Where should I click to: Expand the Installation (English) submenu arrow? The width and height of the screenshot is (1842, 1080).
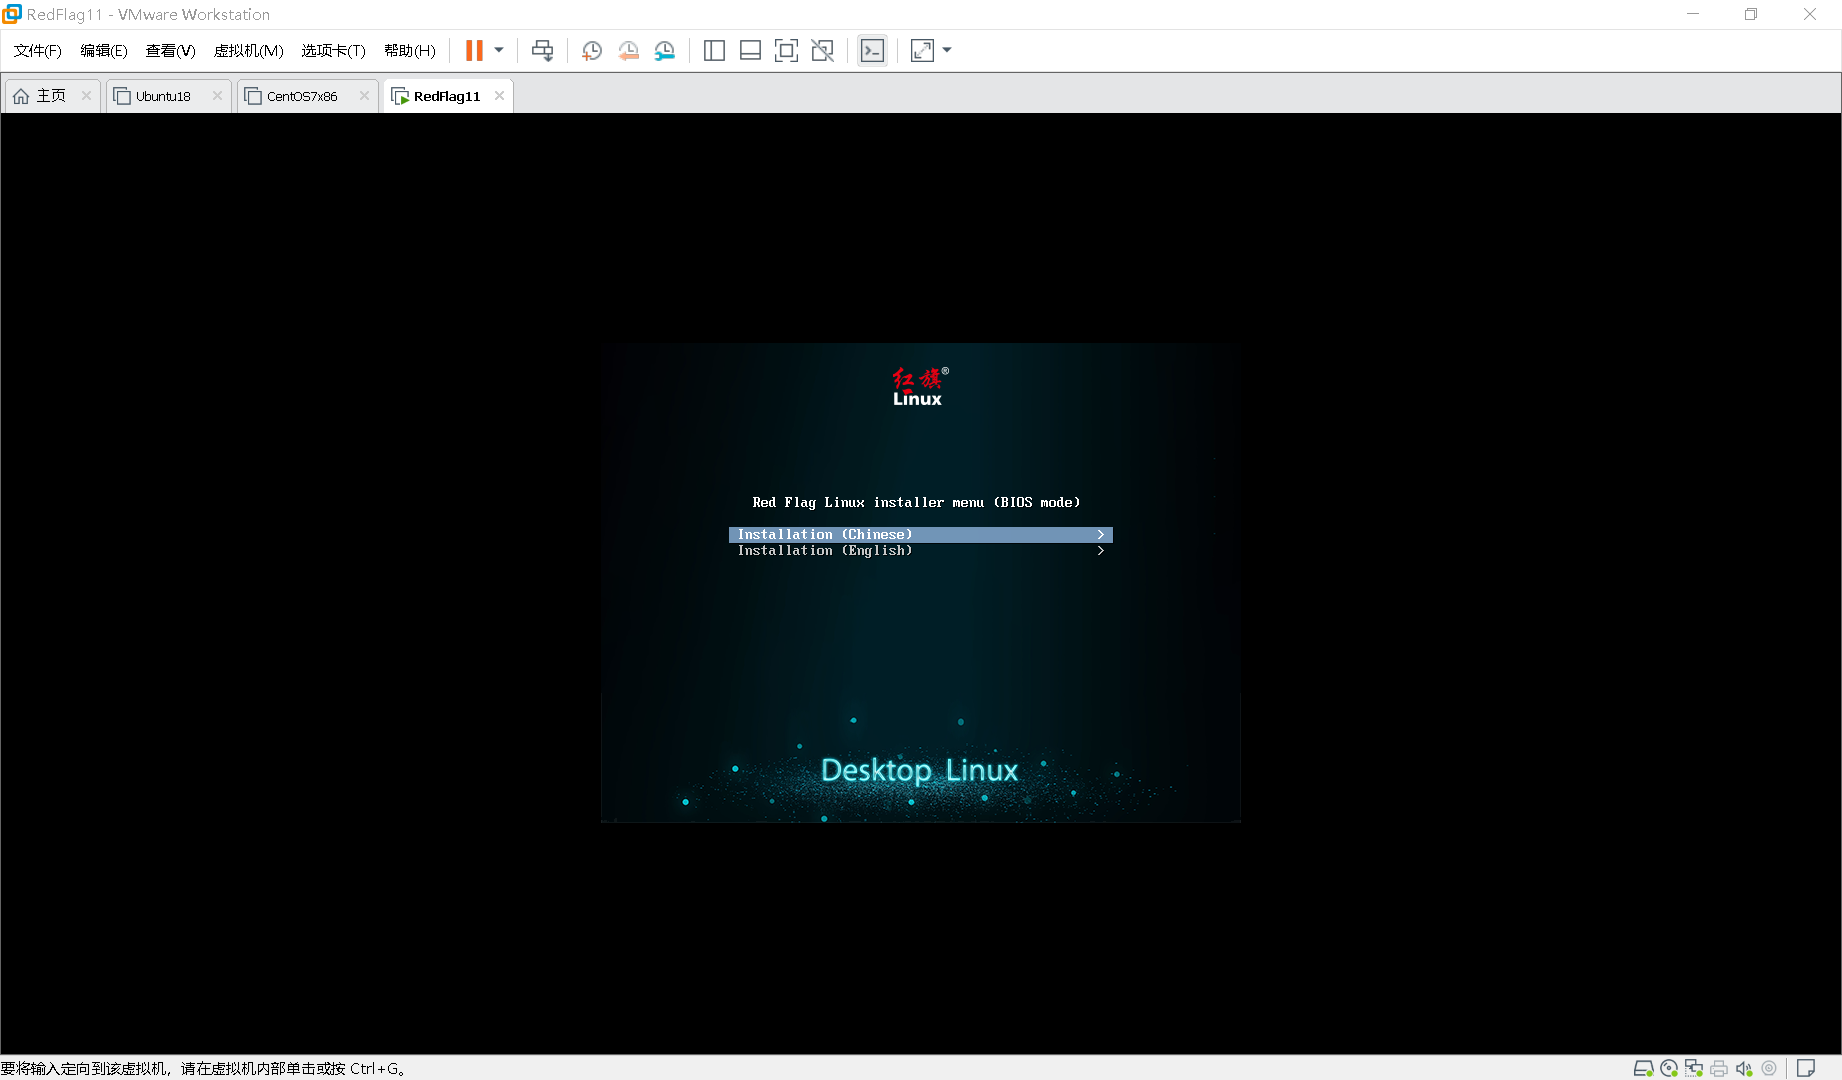pyautogui.click(x=1100, y=551)
